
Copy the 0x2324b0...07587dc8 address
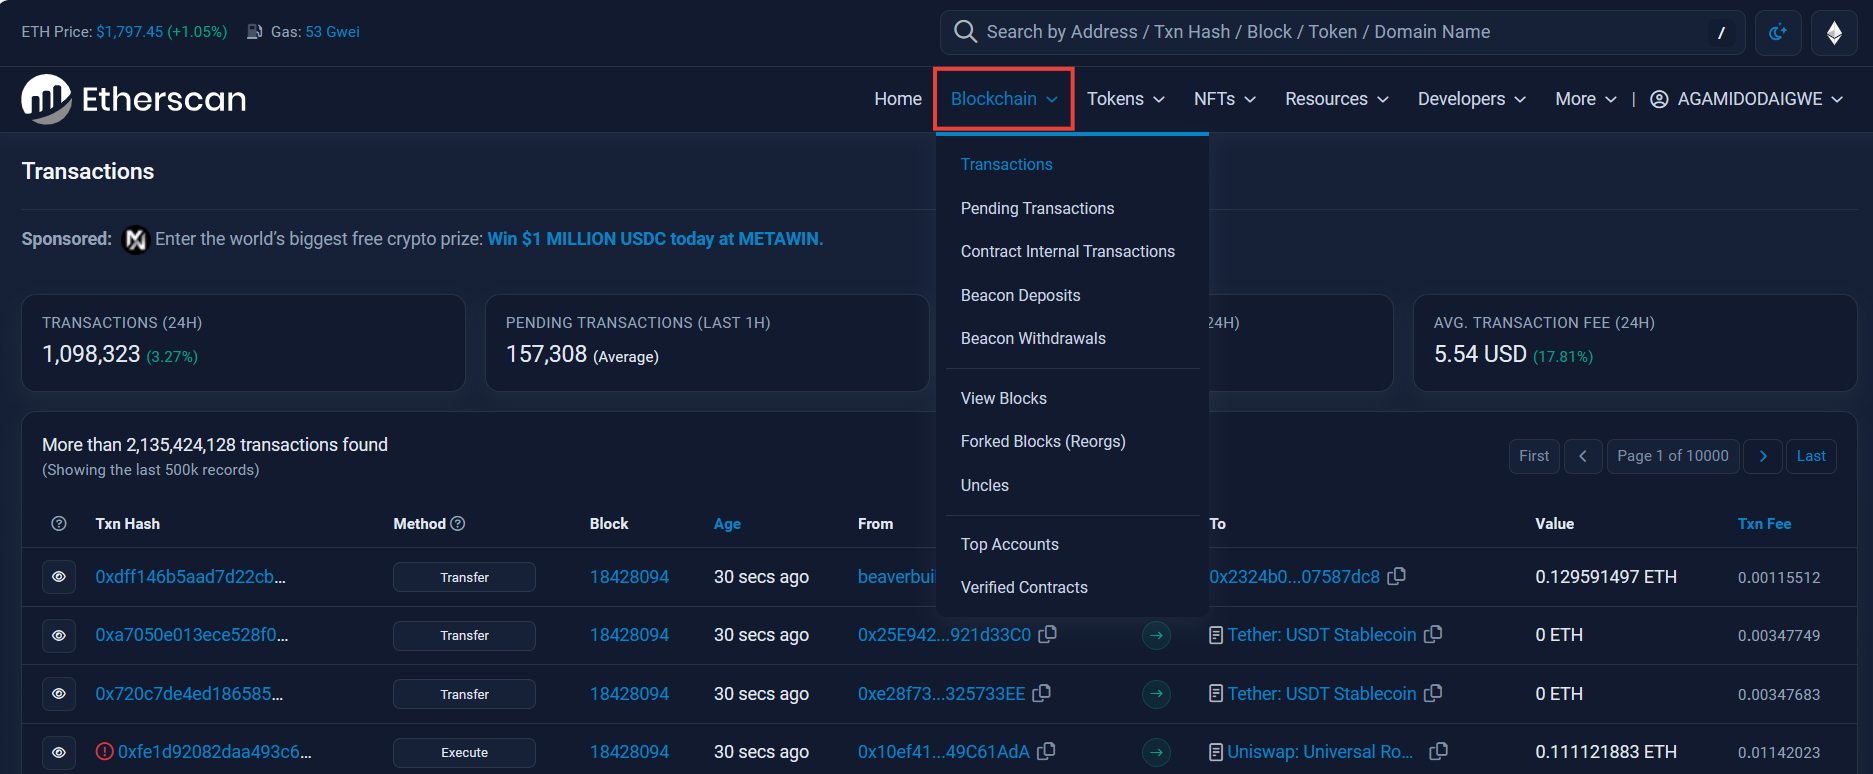[x=1397, y=576]
